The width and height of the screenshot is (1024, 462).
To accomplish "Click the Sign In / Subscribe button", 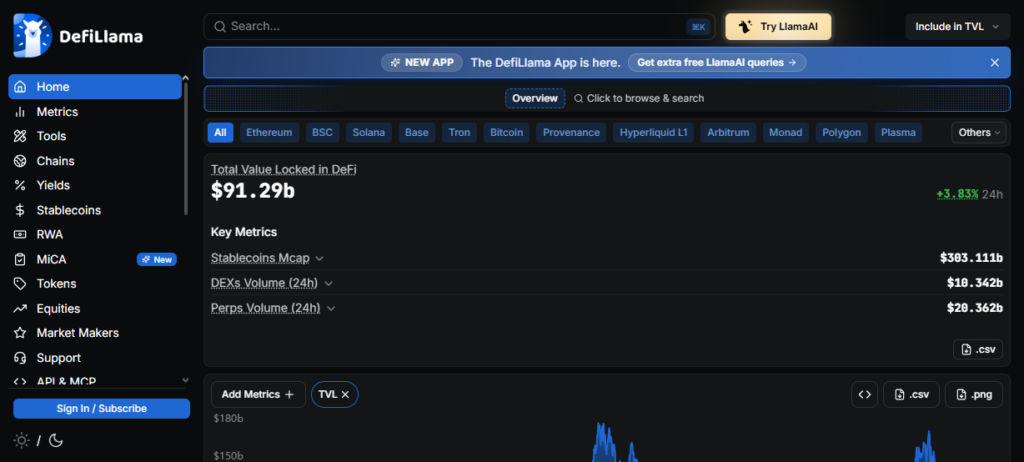I will pos(101,408).
